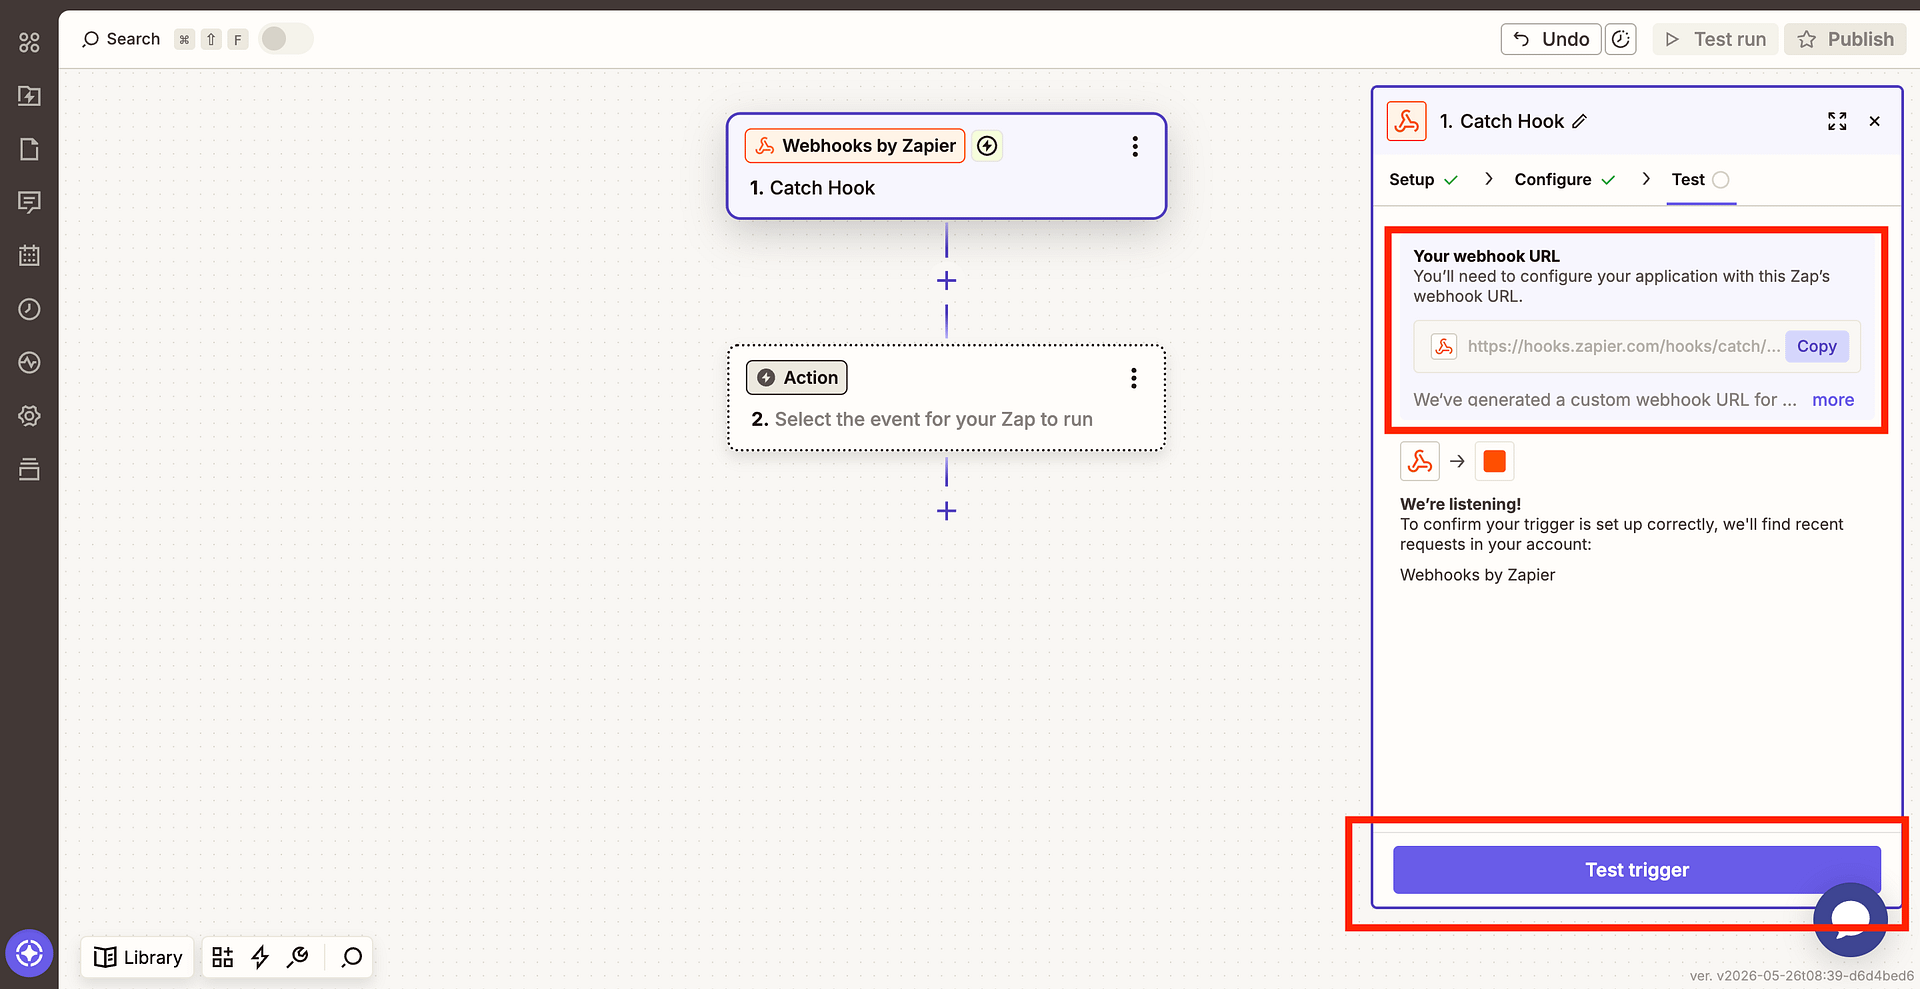The width and height of the screenshot is (1920, 989).
Task: Open the stacked versions icon in sidebar
Action: coord(29,469)
